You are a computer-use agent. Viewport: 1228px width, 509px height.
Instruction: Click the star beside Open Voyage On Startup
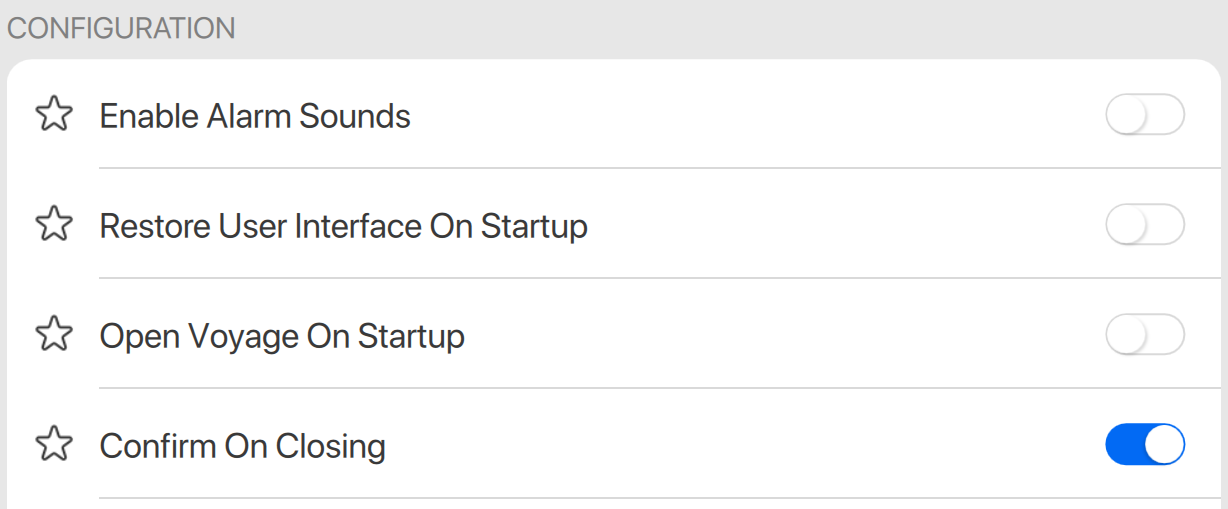coord(54,335)
